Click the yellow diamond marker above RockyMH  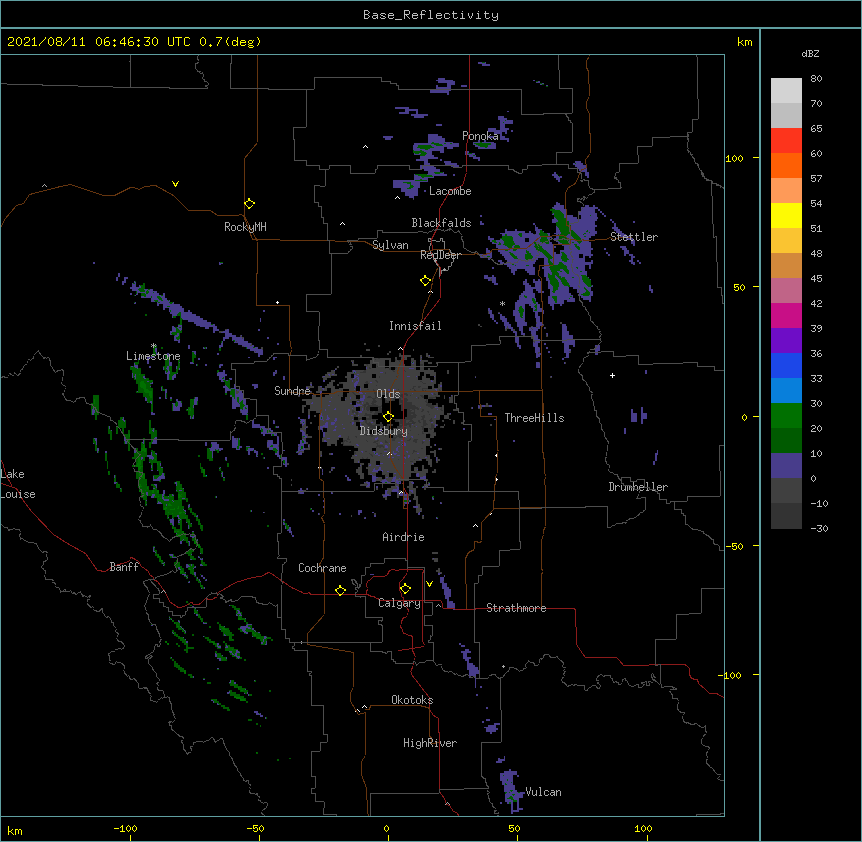pyautogui.click(x=249, y=204)
